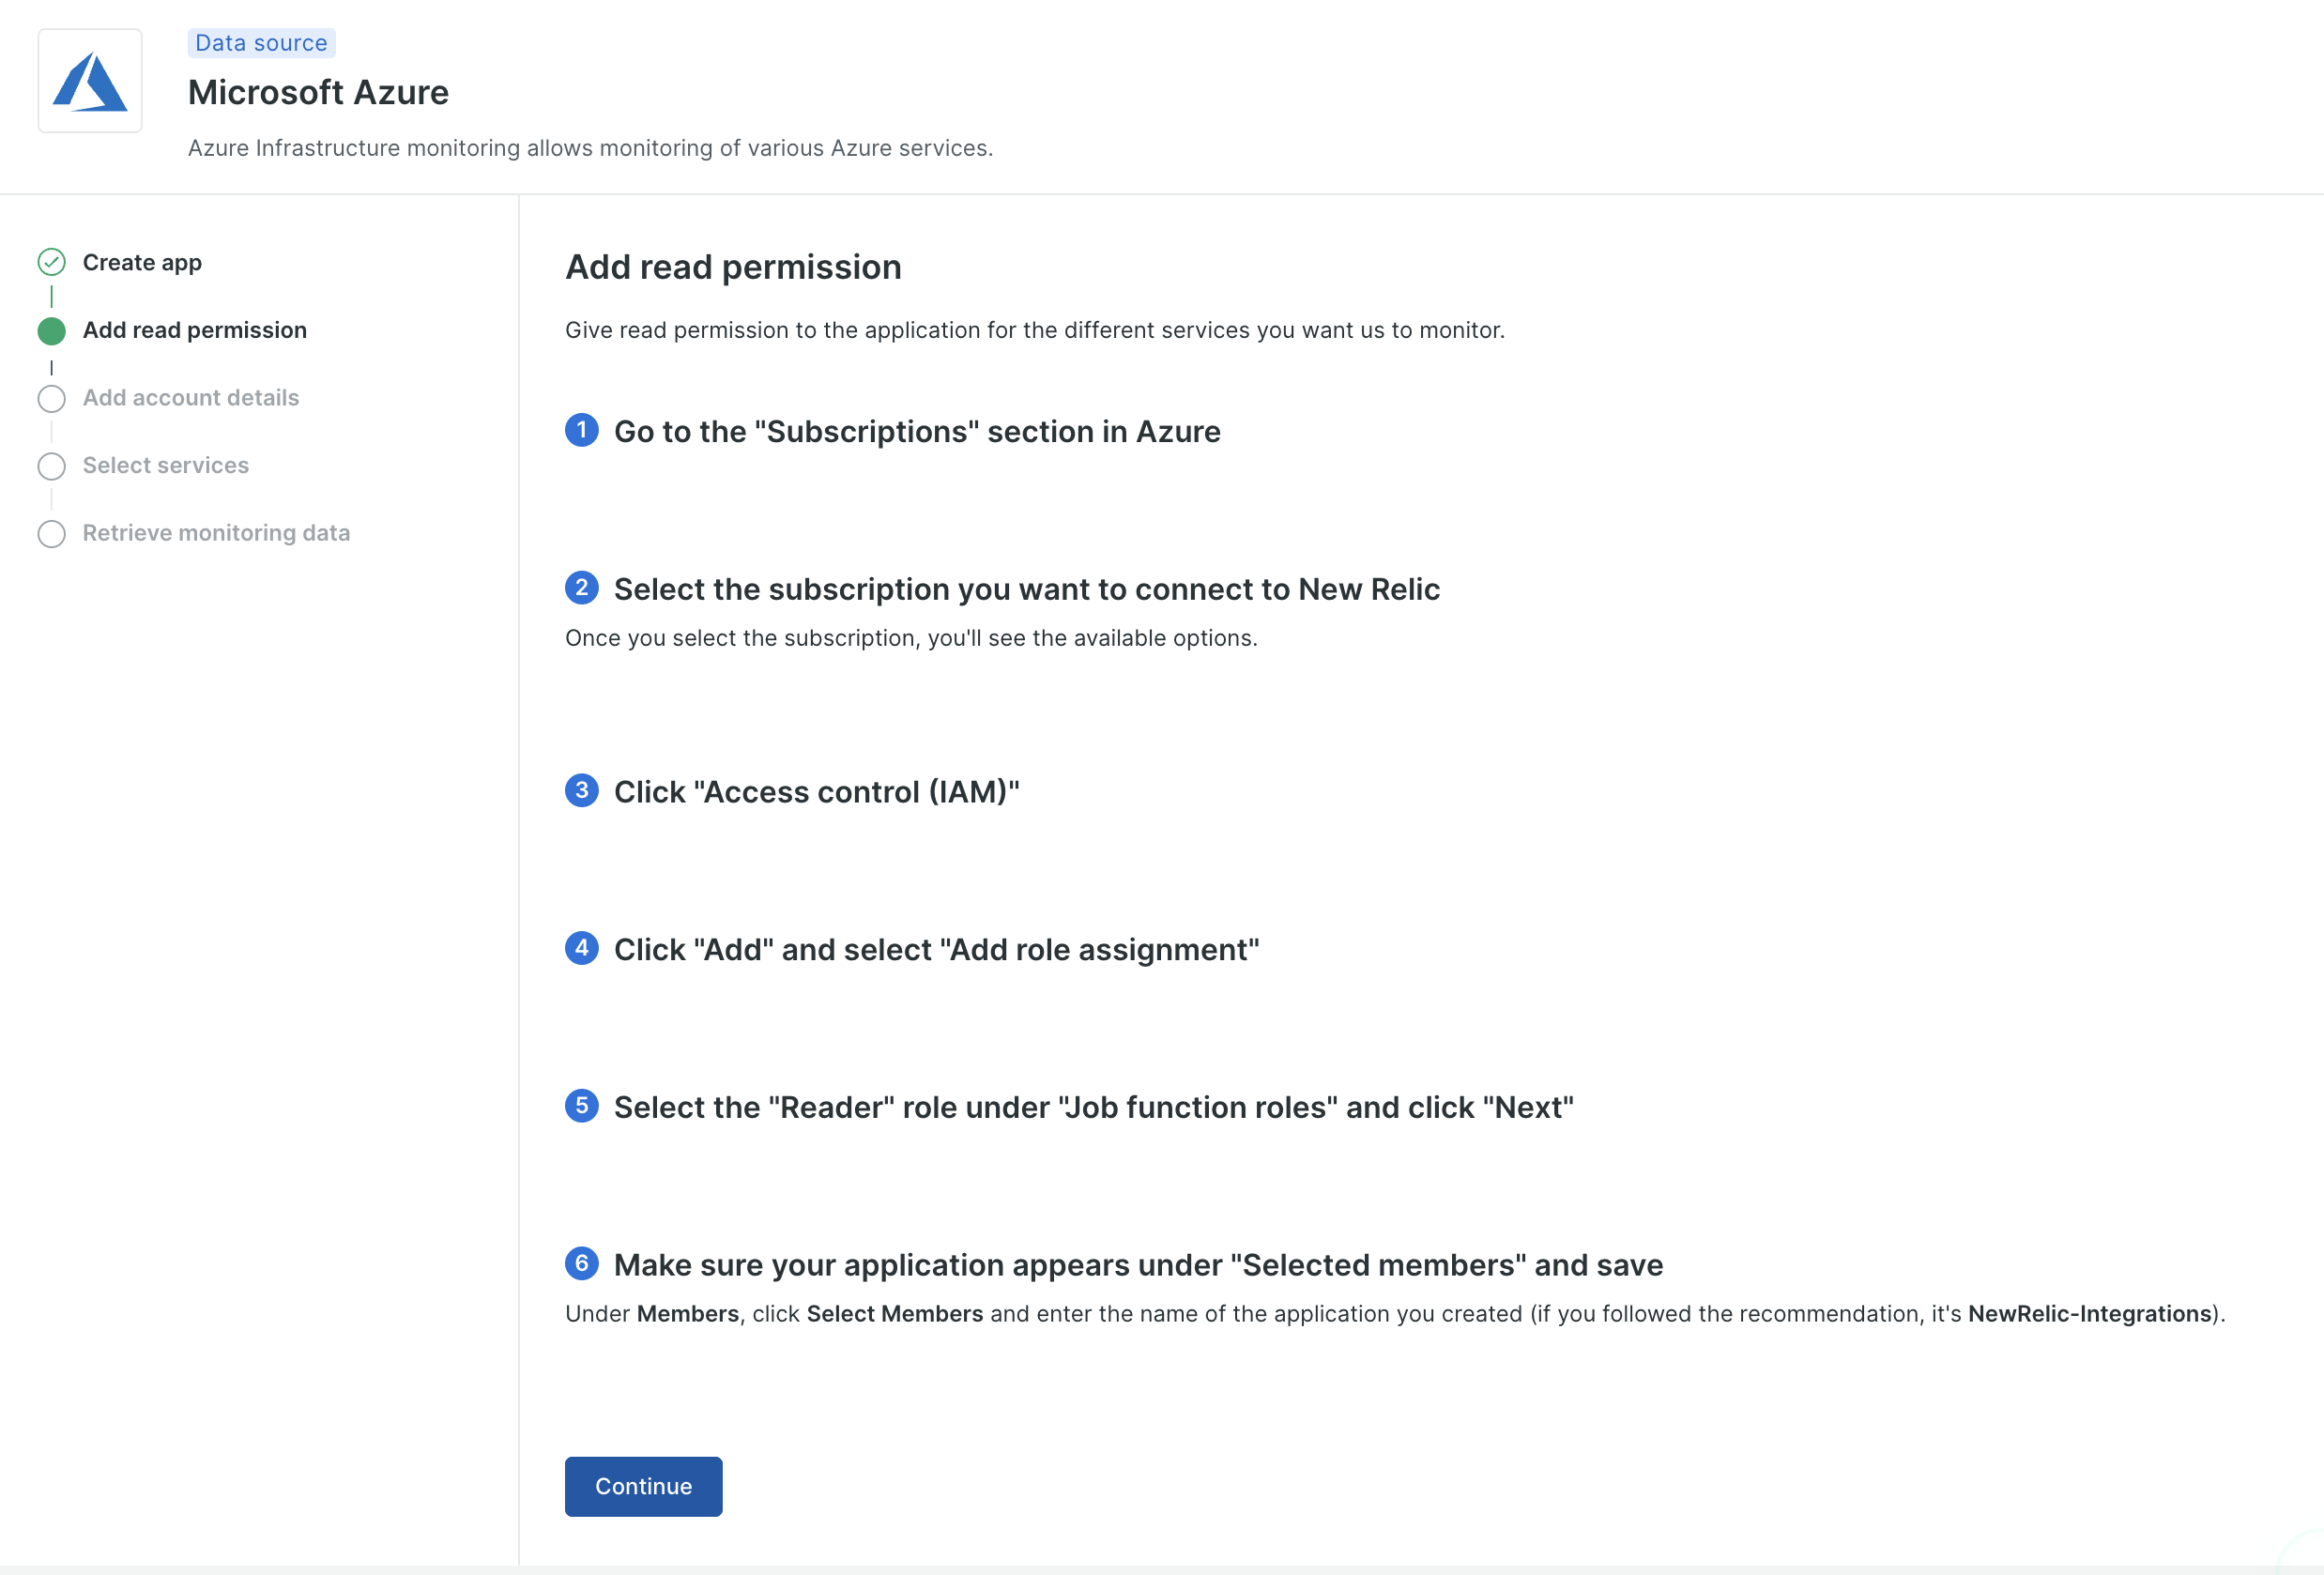Expand the Go to Subscriptions section heading
The image size is (2324, 1575).
coord(916,432)
